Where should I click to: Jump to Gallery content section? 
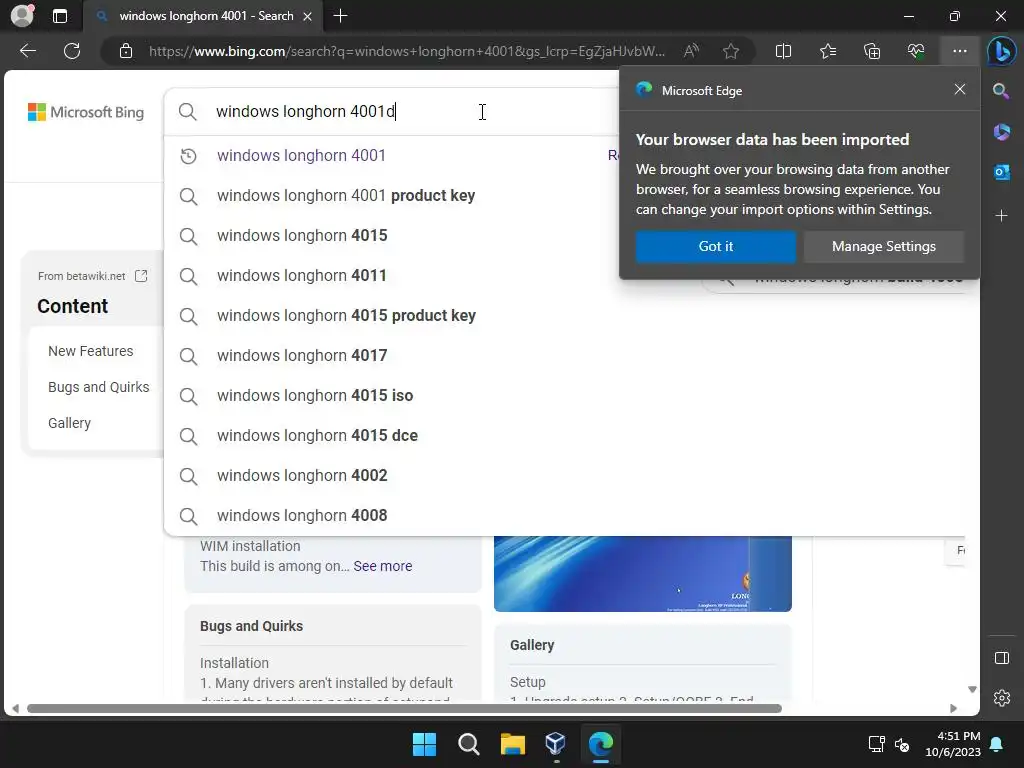click(69, 423)
